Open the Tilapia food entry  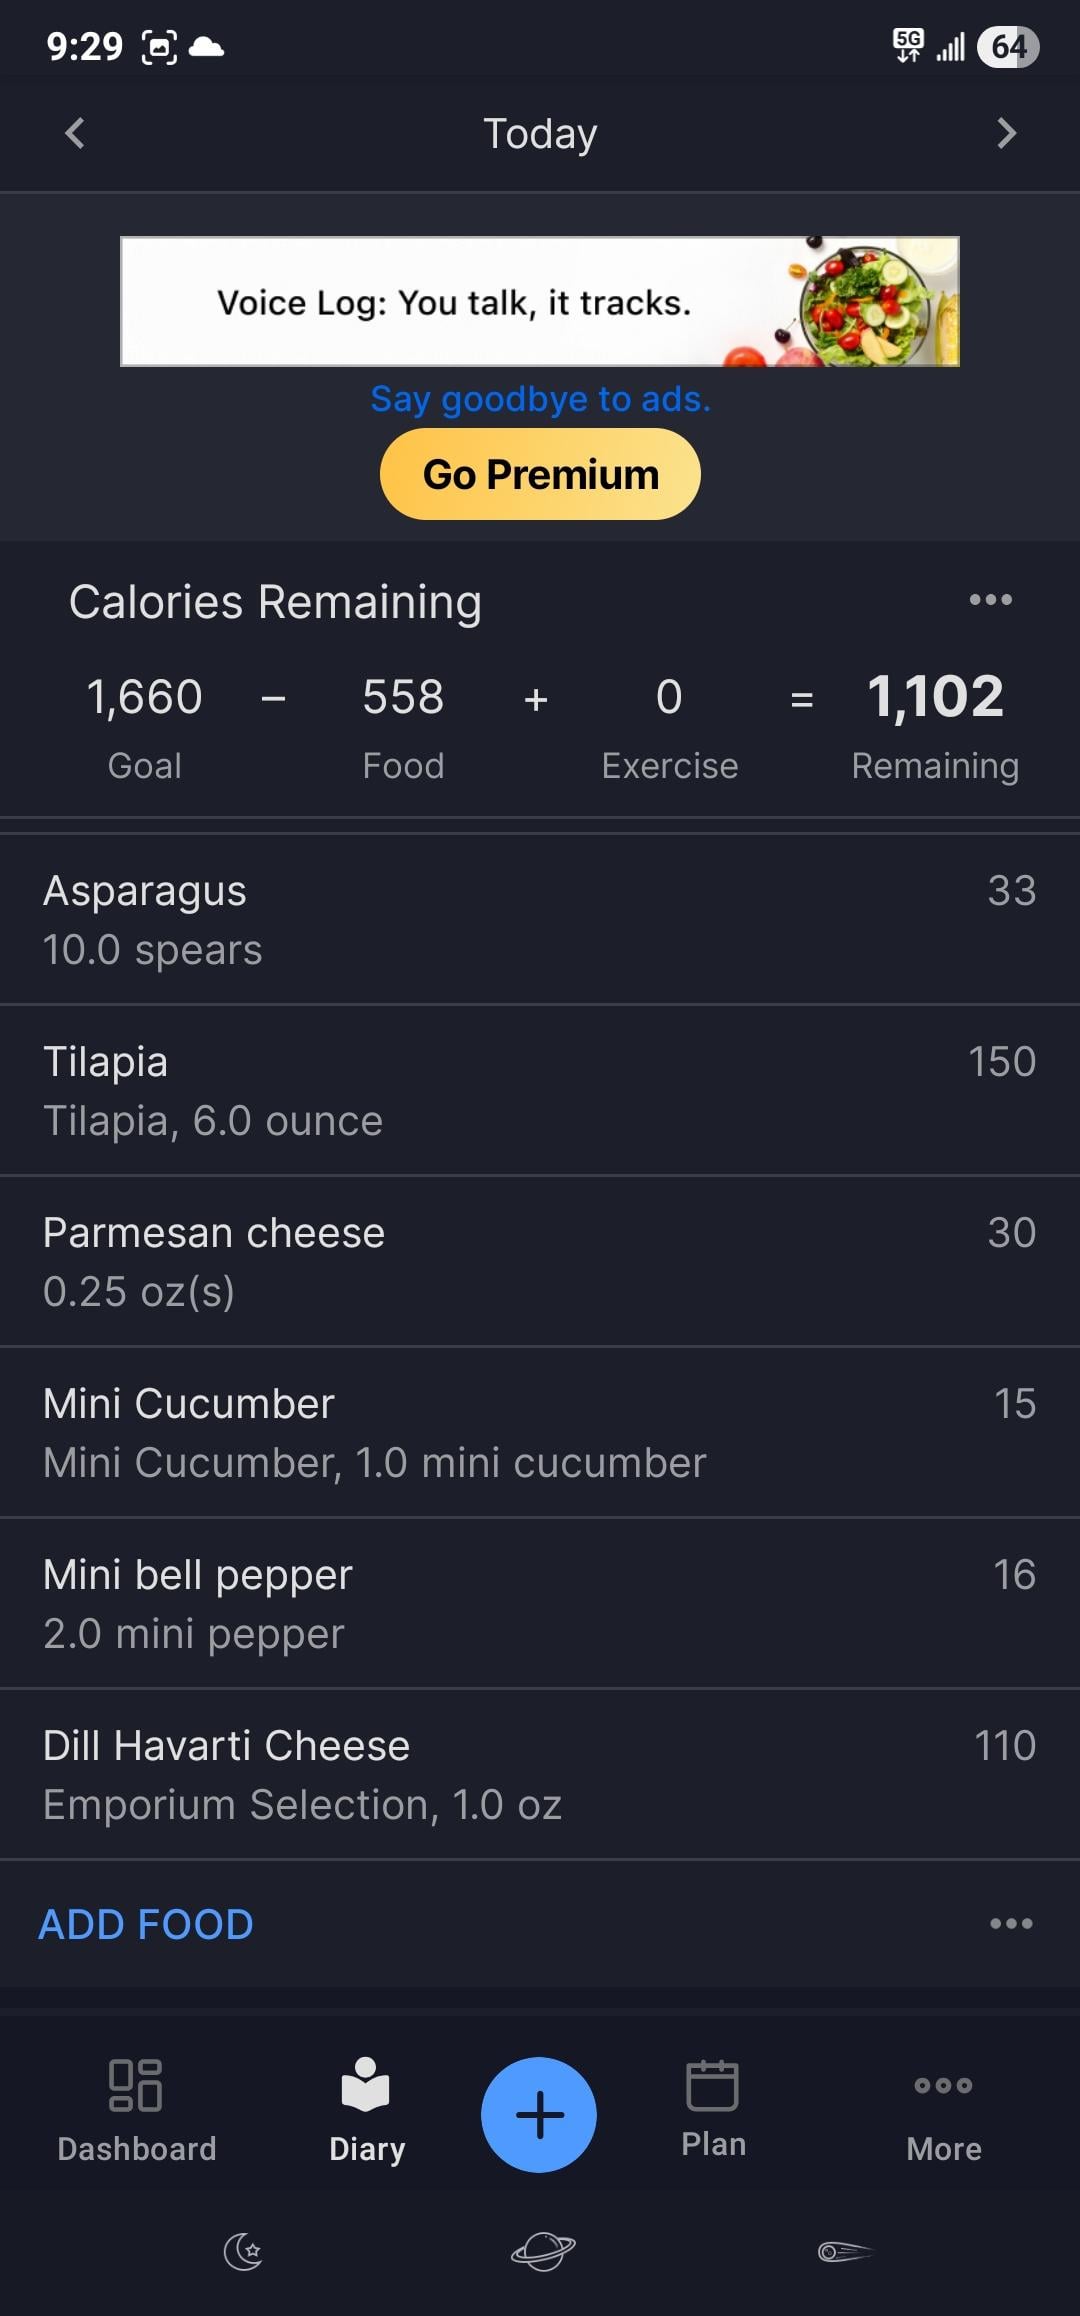[540, 1090]
